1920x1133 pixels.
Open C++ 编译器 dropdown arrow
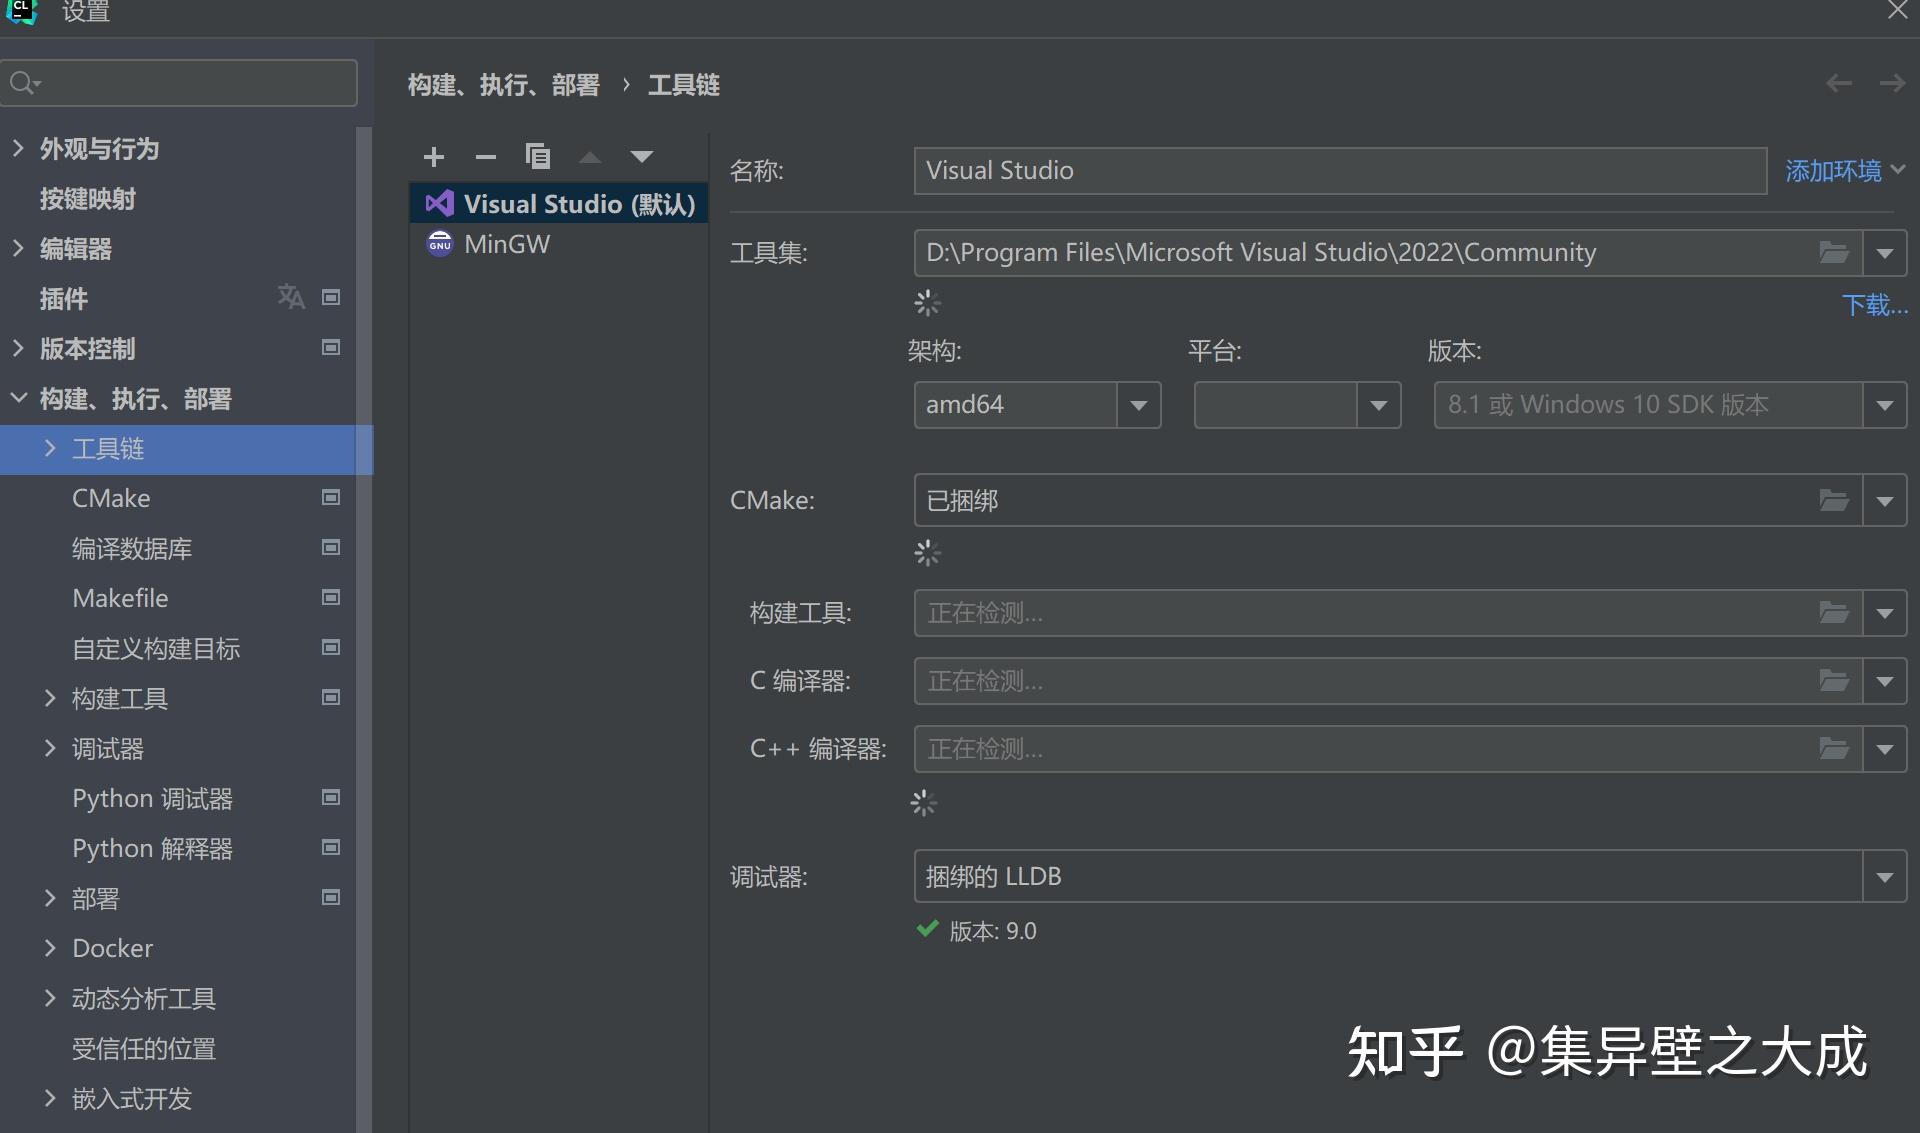point(1885,749)
